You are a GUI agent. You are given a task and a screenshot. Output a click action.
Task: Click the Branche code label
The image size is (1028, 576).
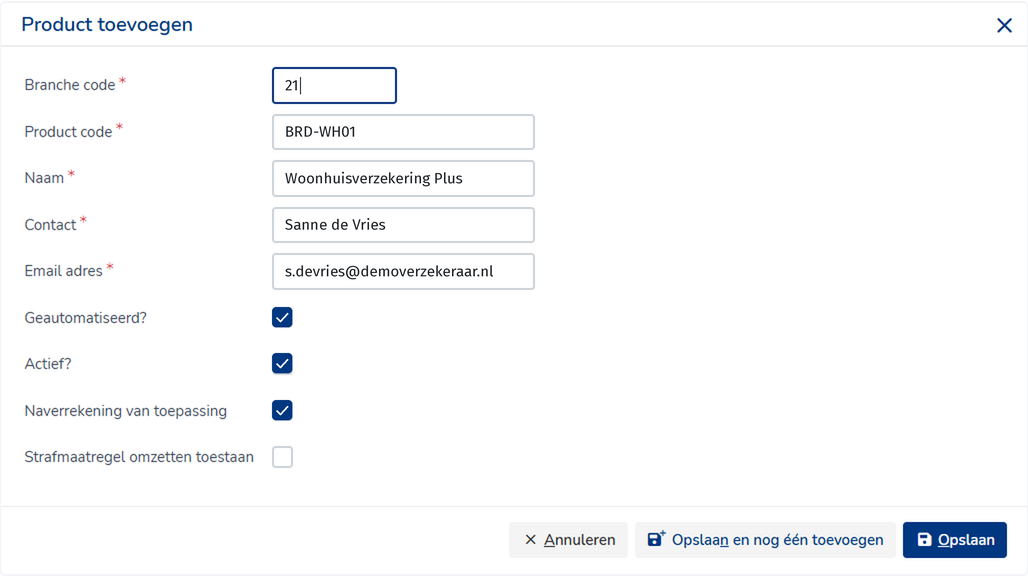tap(69, 85)
